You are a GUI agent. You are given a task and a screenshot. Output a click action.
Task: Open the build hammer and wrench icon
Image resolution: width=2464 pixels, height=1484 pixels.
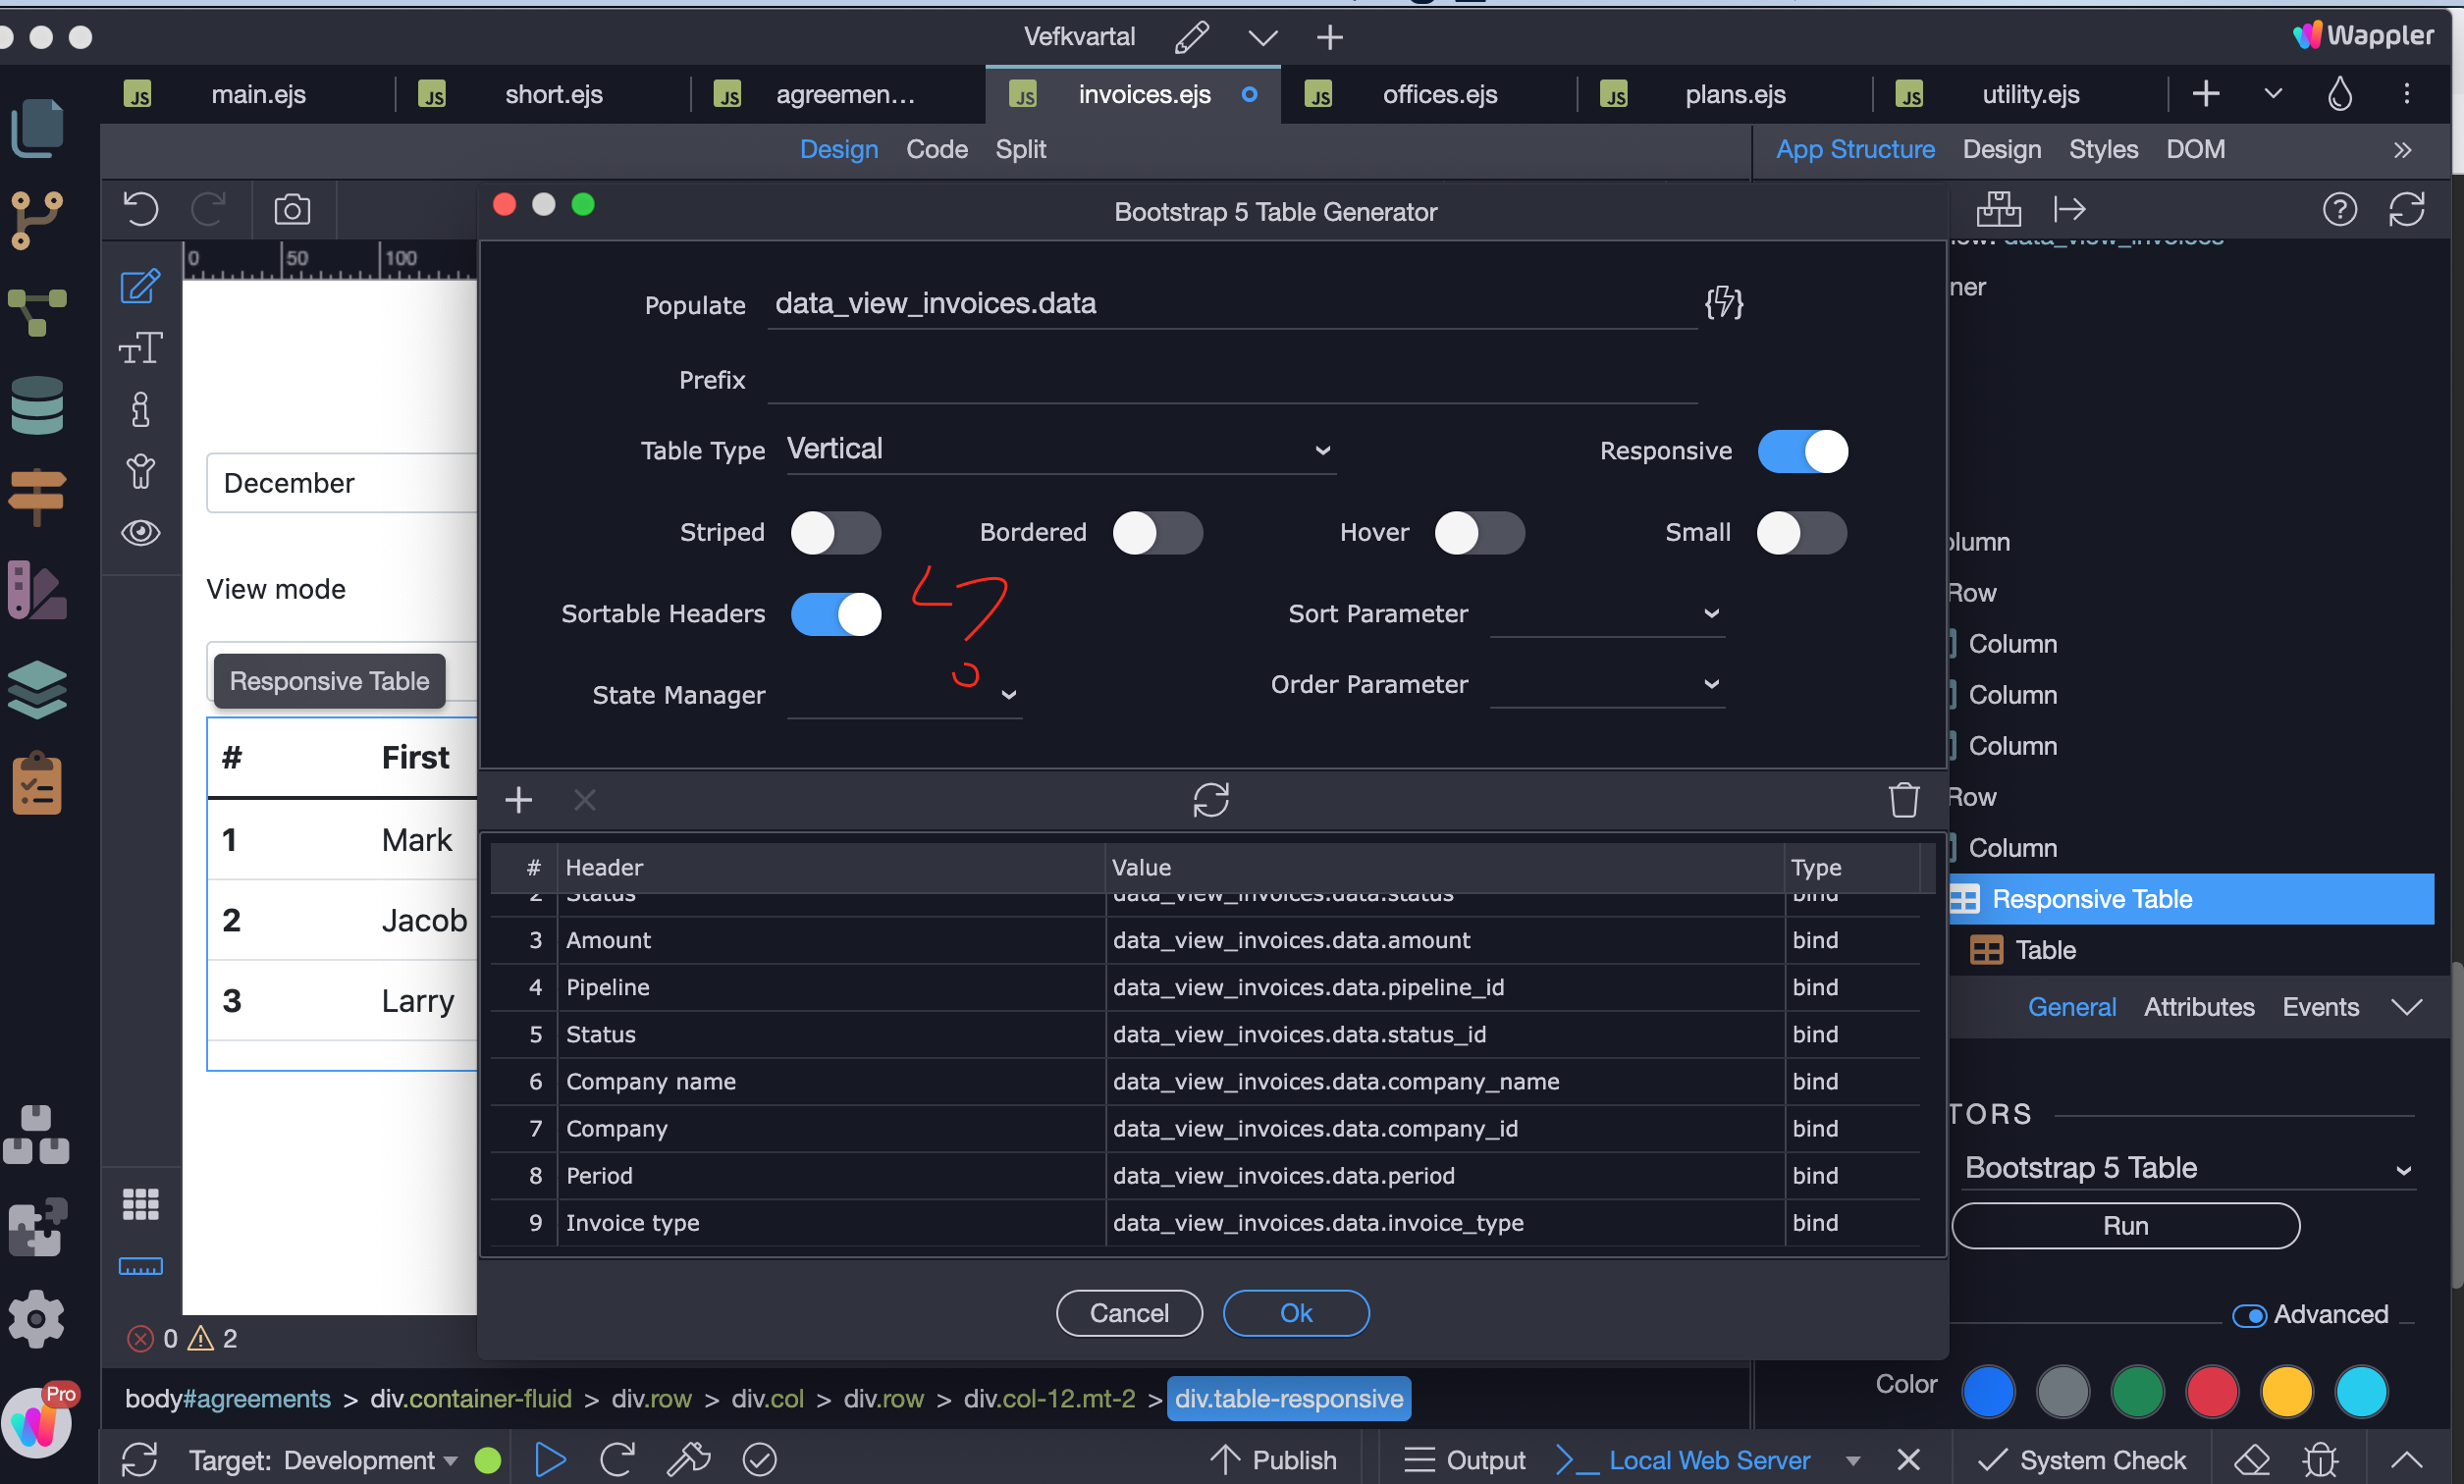(688, 1459)
